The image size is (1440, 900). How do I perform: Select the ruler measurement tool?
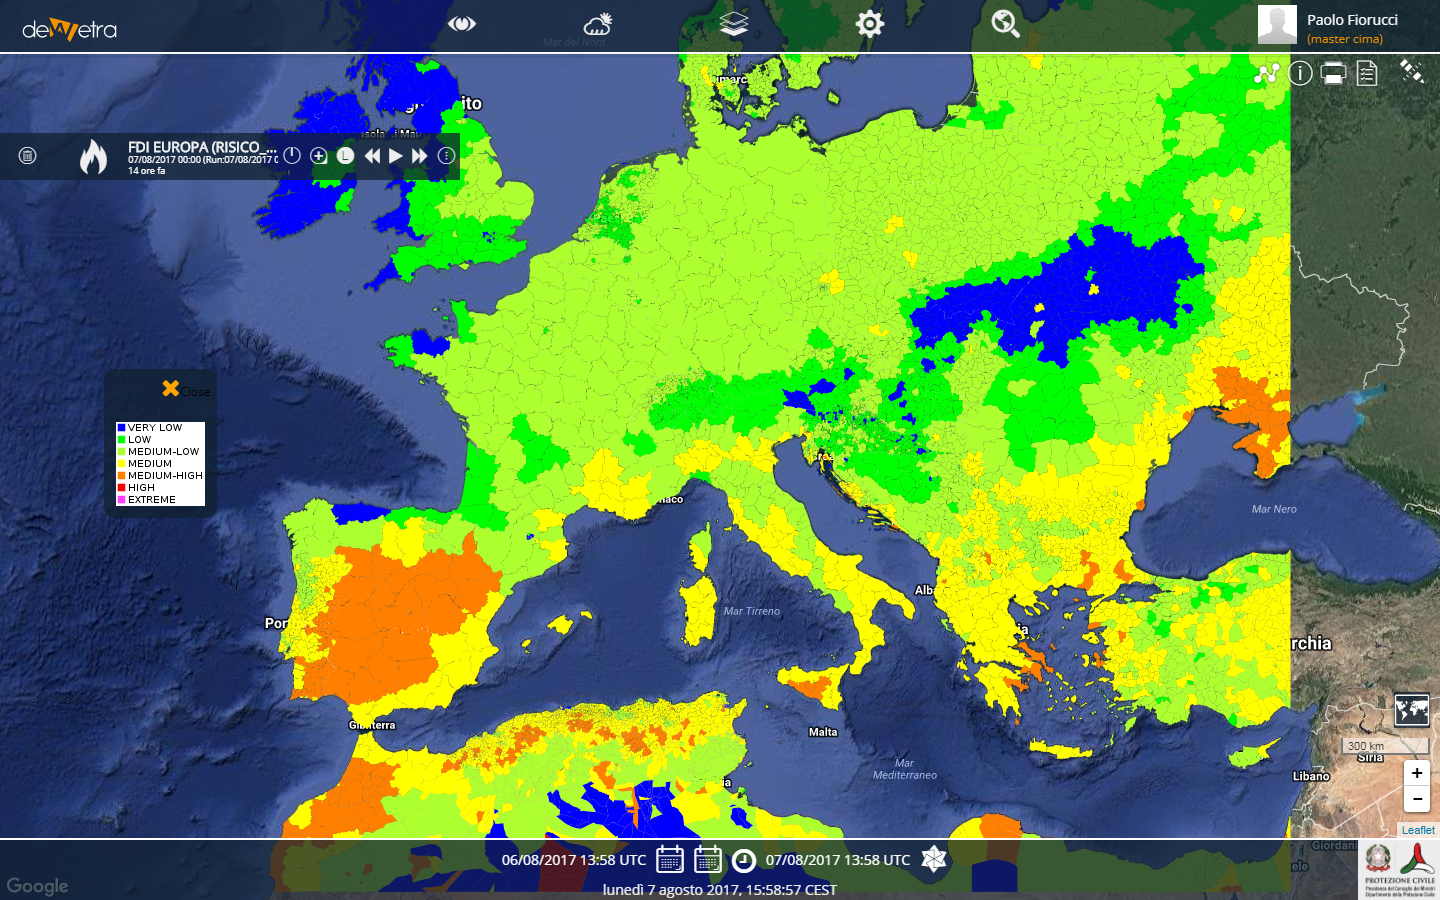[x=1411, y=72]
